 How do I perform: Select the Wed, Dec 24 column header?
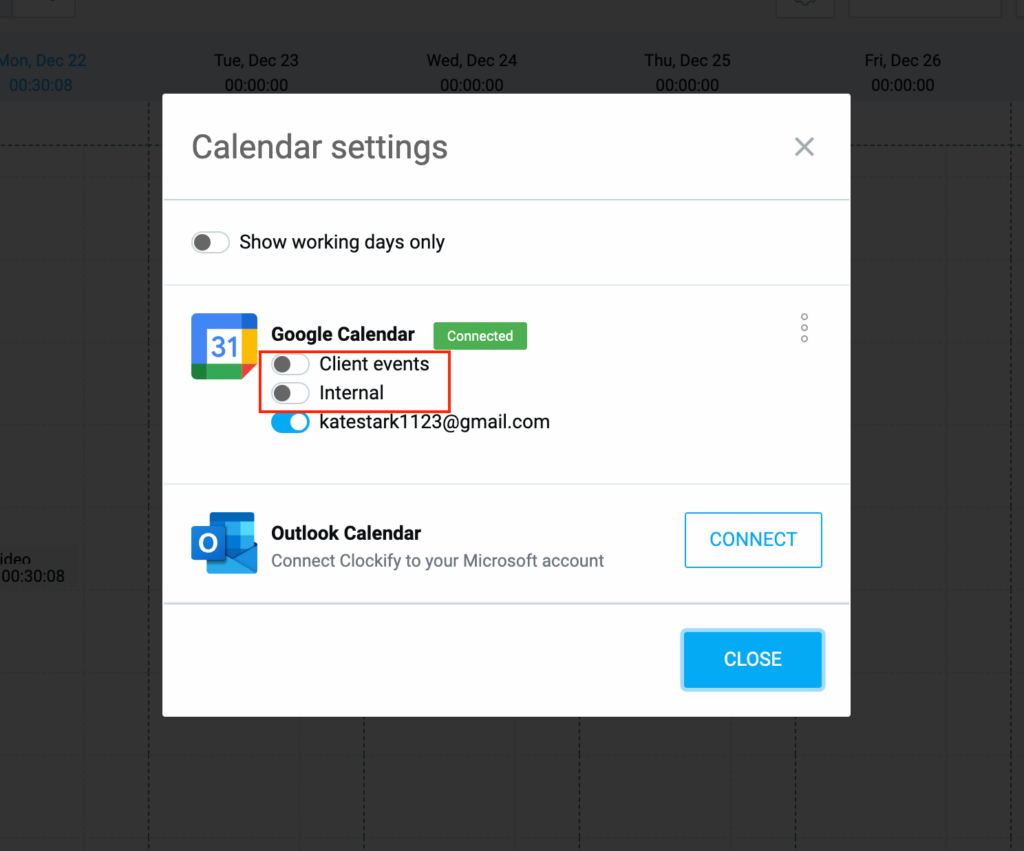coord(472,61)
